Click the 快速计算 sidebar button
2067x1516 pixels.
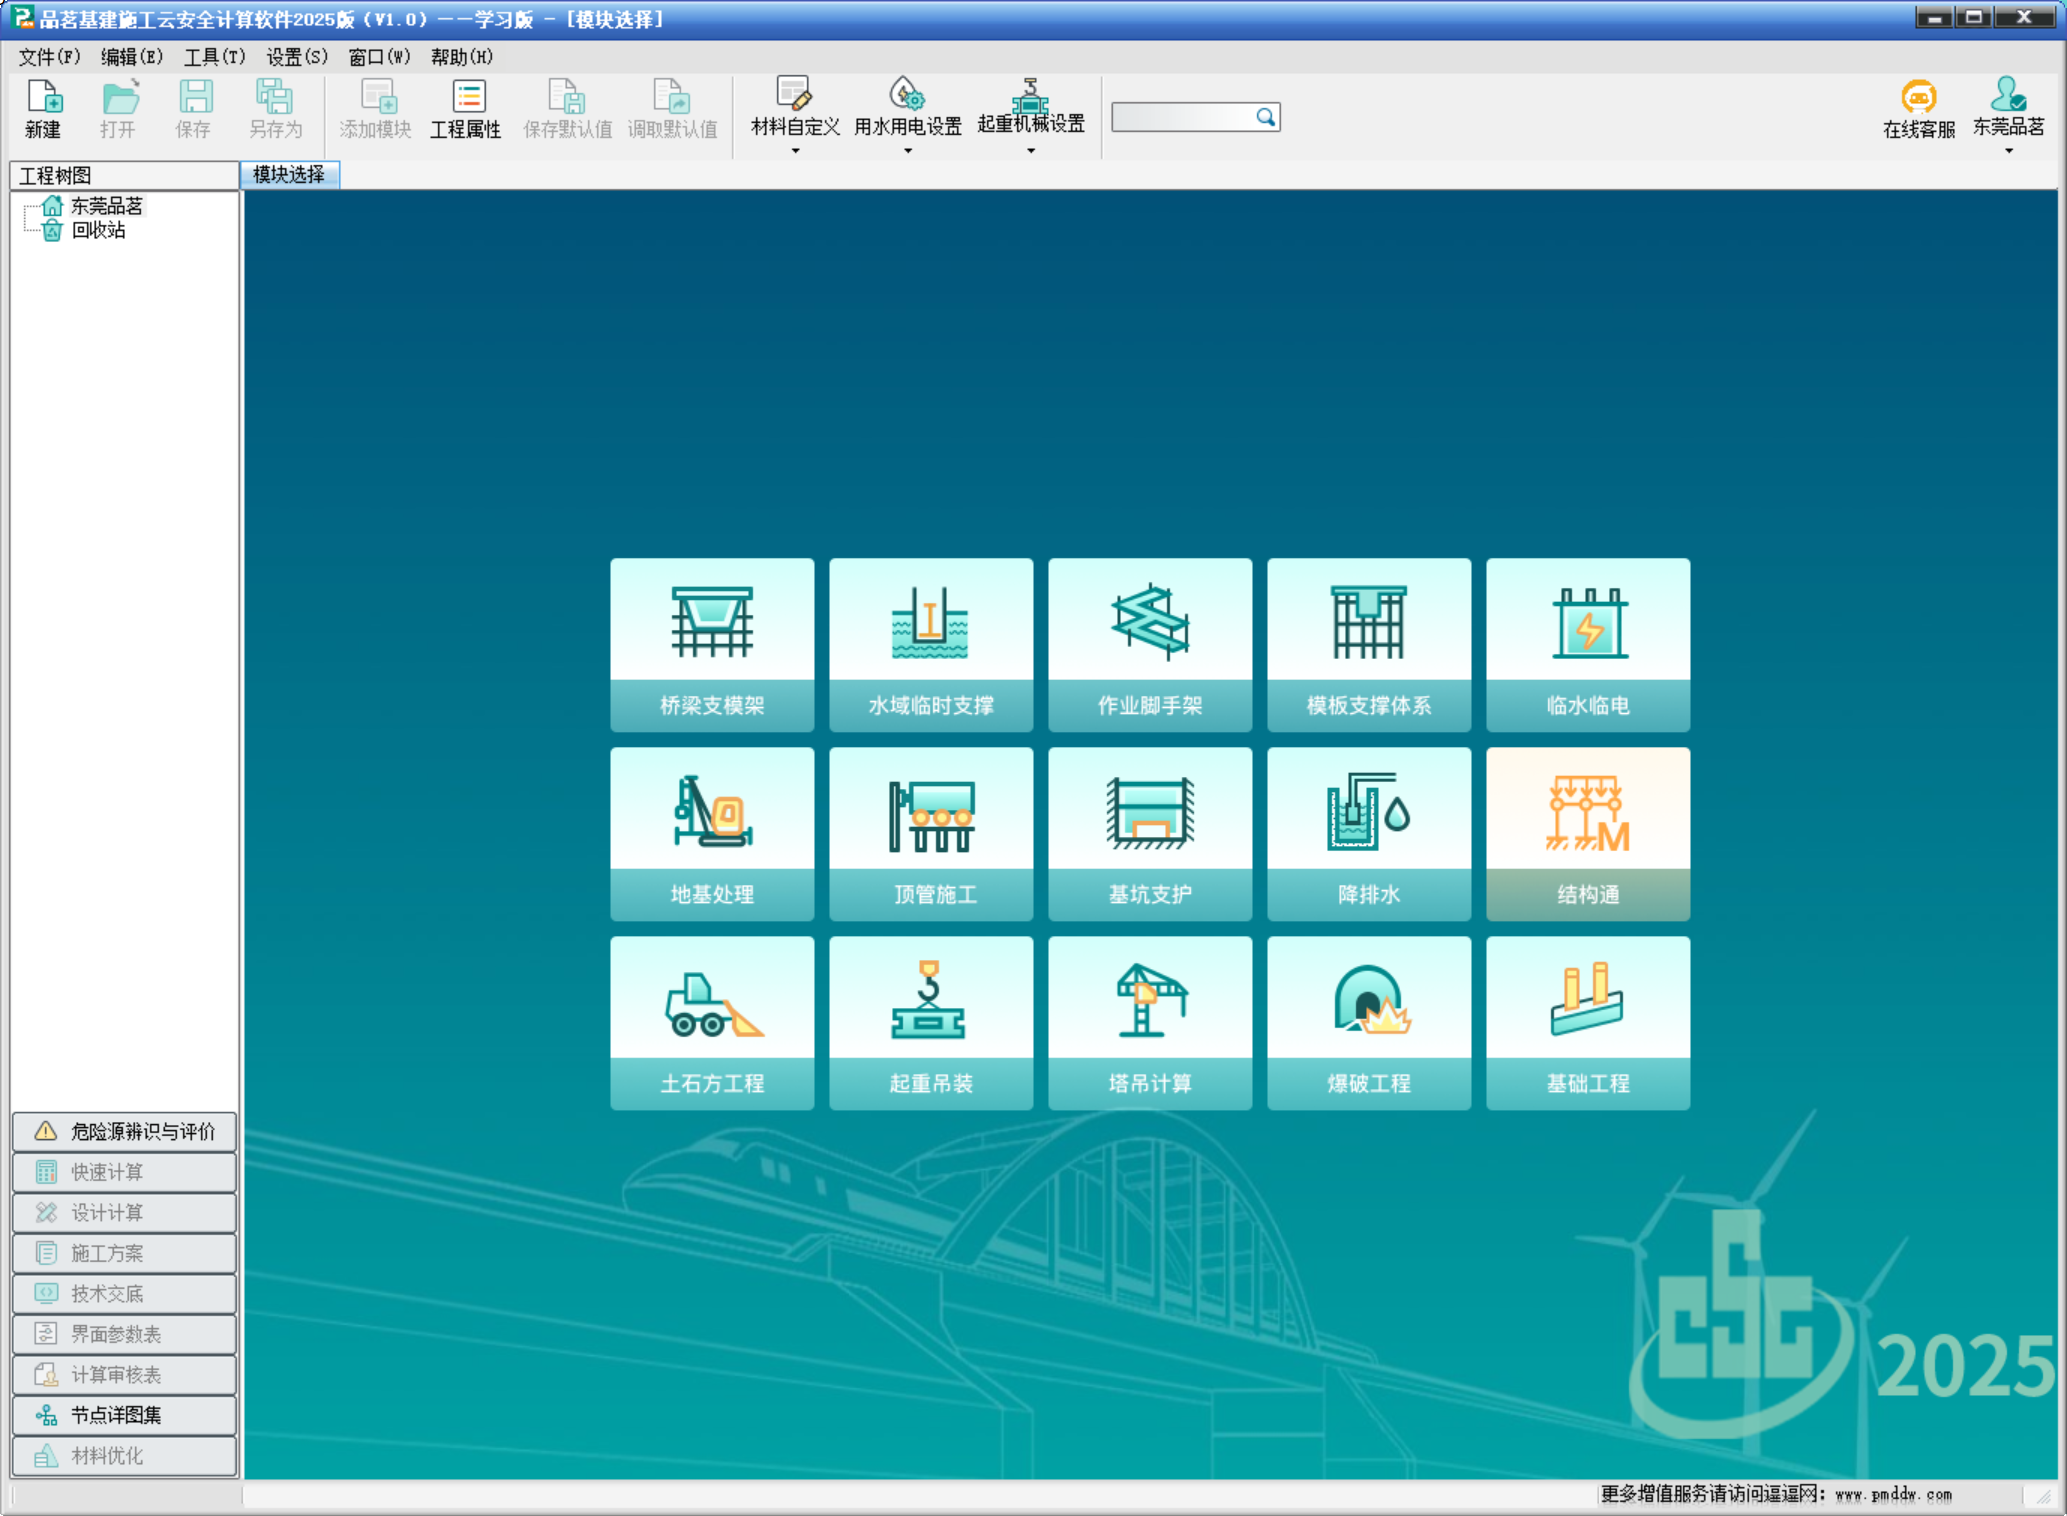[124, 1172]
